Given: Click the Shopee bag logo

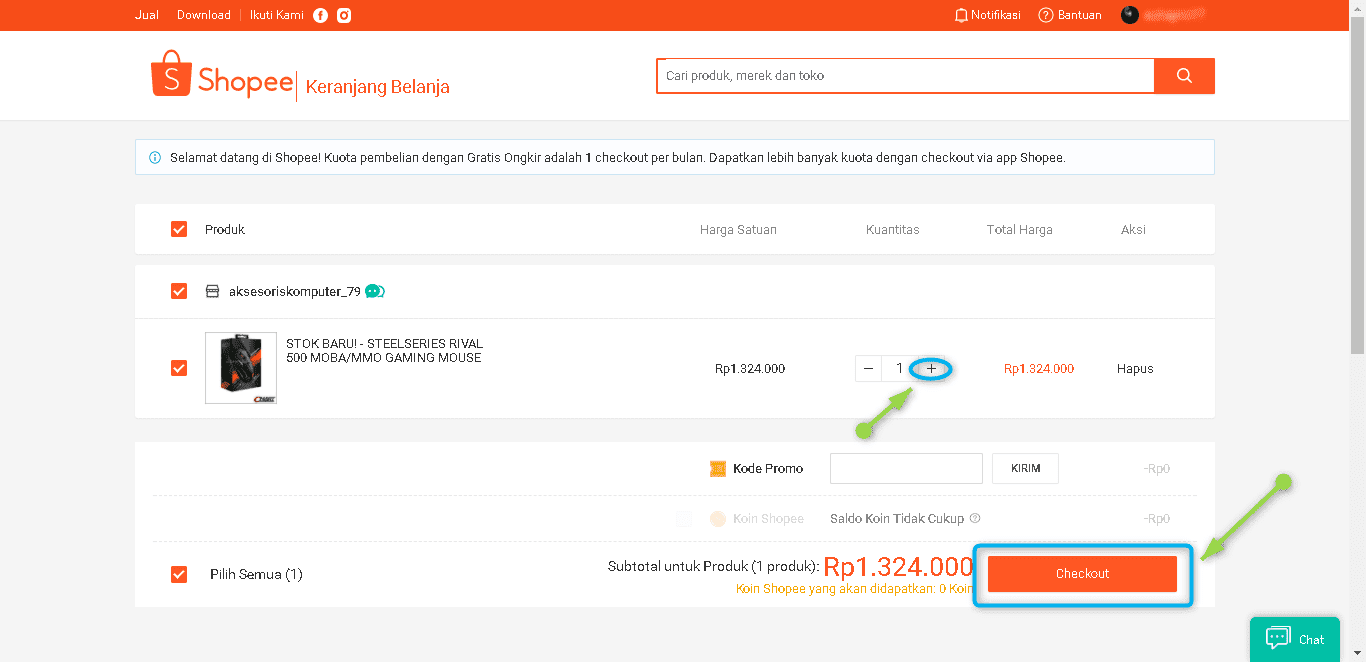Looking at the screenshot, I should pyautogui.click(x=171, y=75).
